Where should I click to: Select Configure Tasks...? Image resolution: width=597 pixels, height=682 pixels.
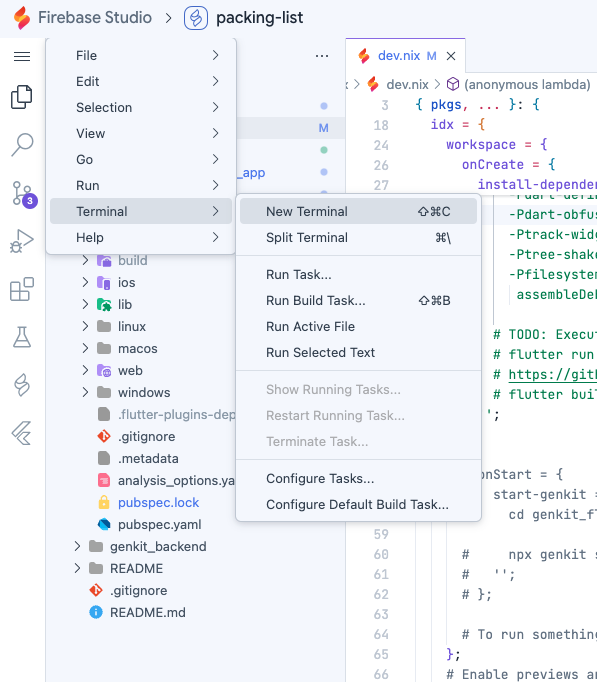(x=358, y=478)
